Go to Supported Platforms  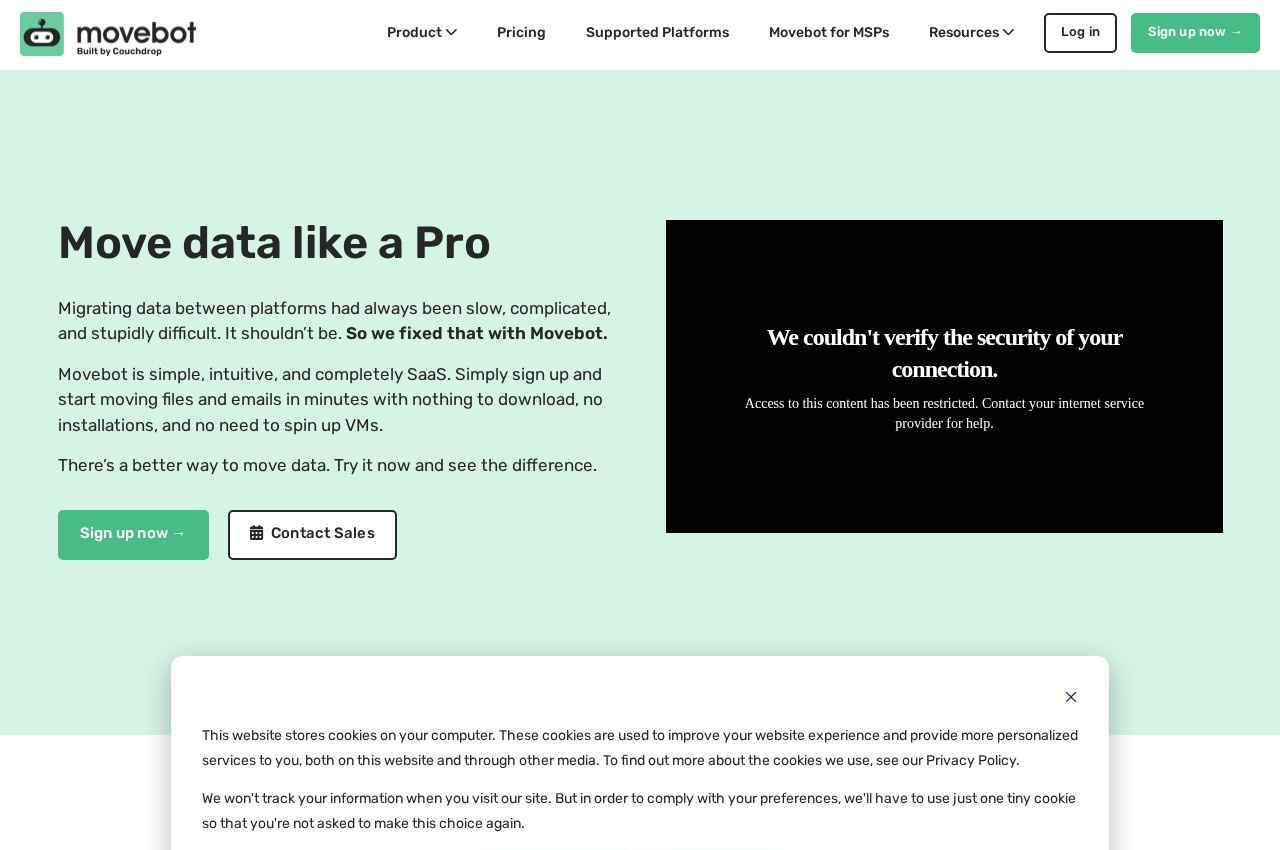[x=657, y=33]
